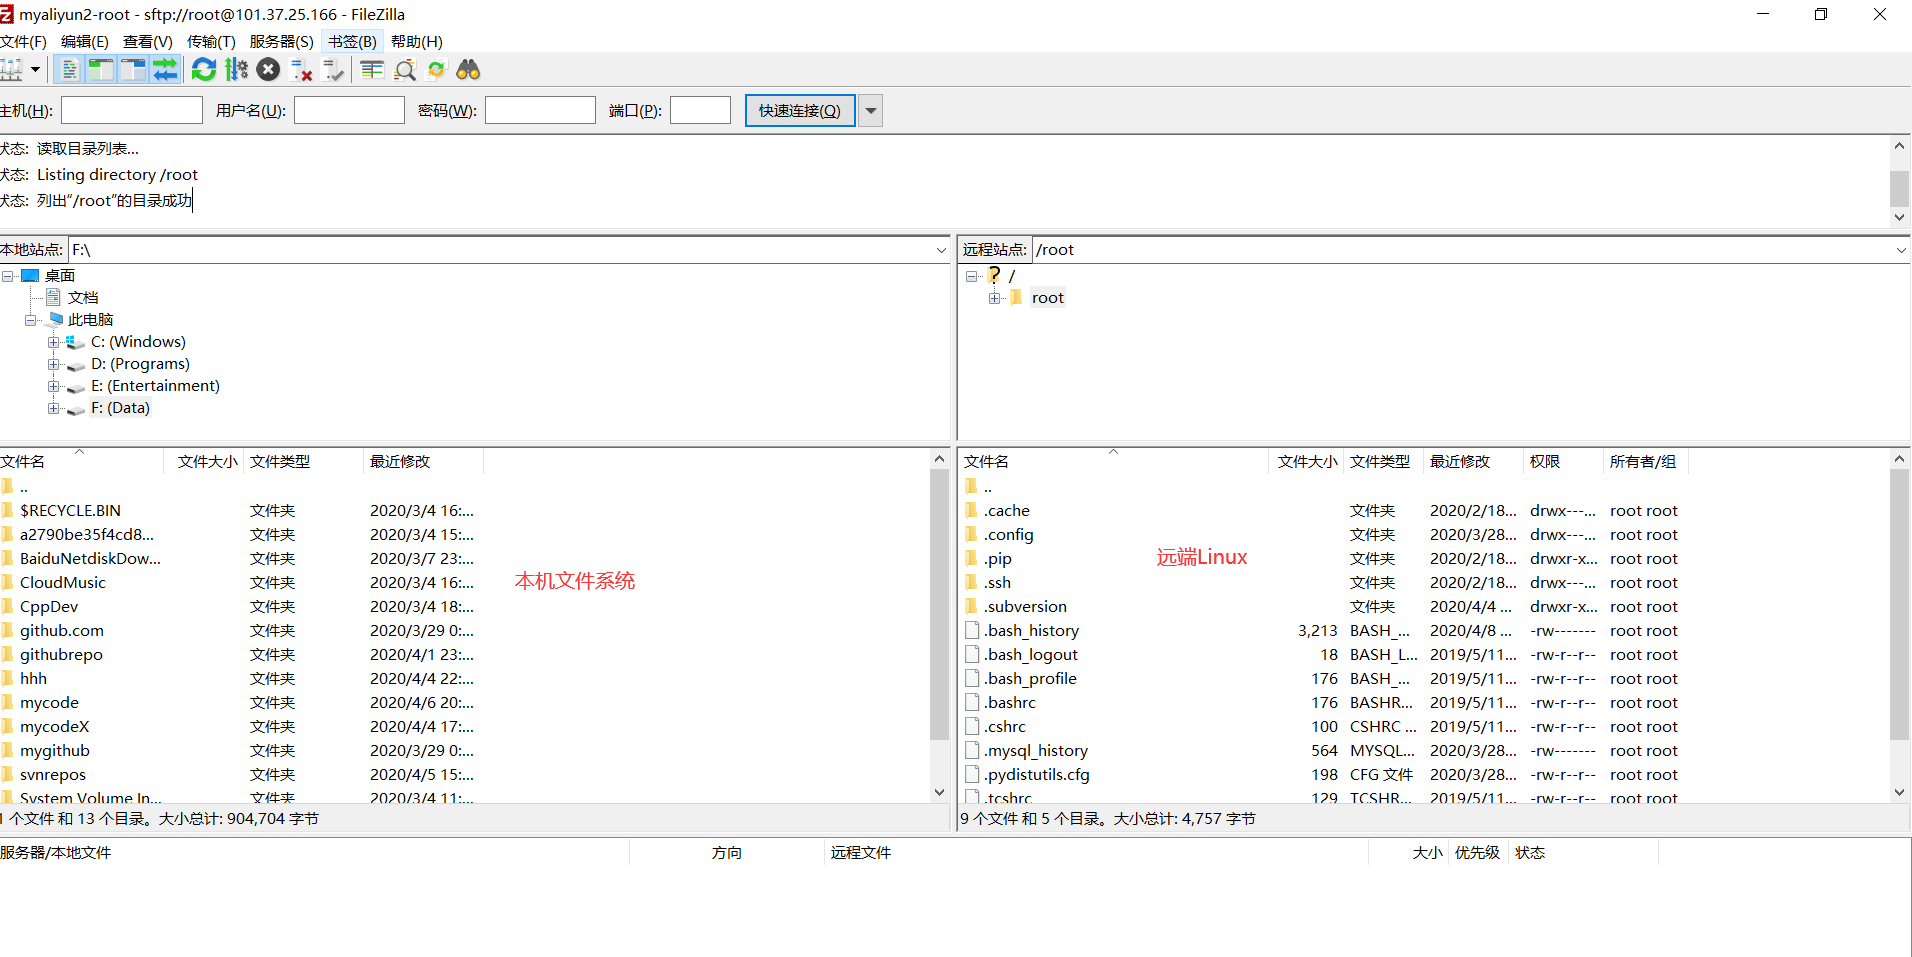Expand the remote root folder node
1912x957 pixels.
tap(994, 298)
